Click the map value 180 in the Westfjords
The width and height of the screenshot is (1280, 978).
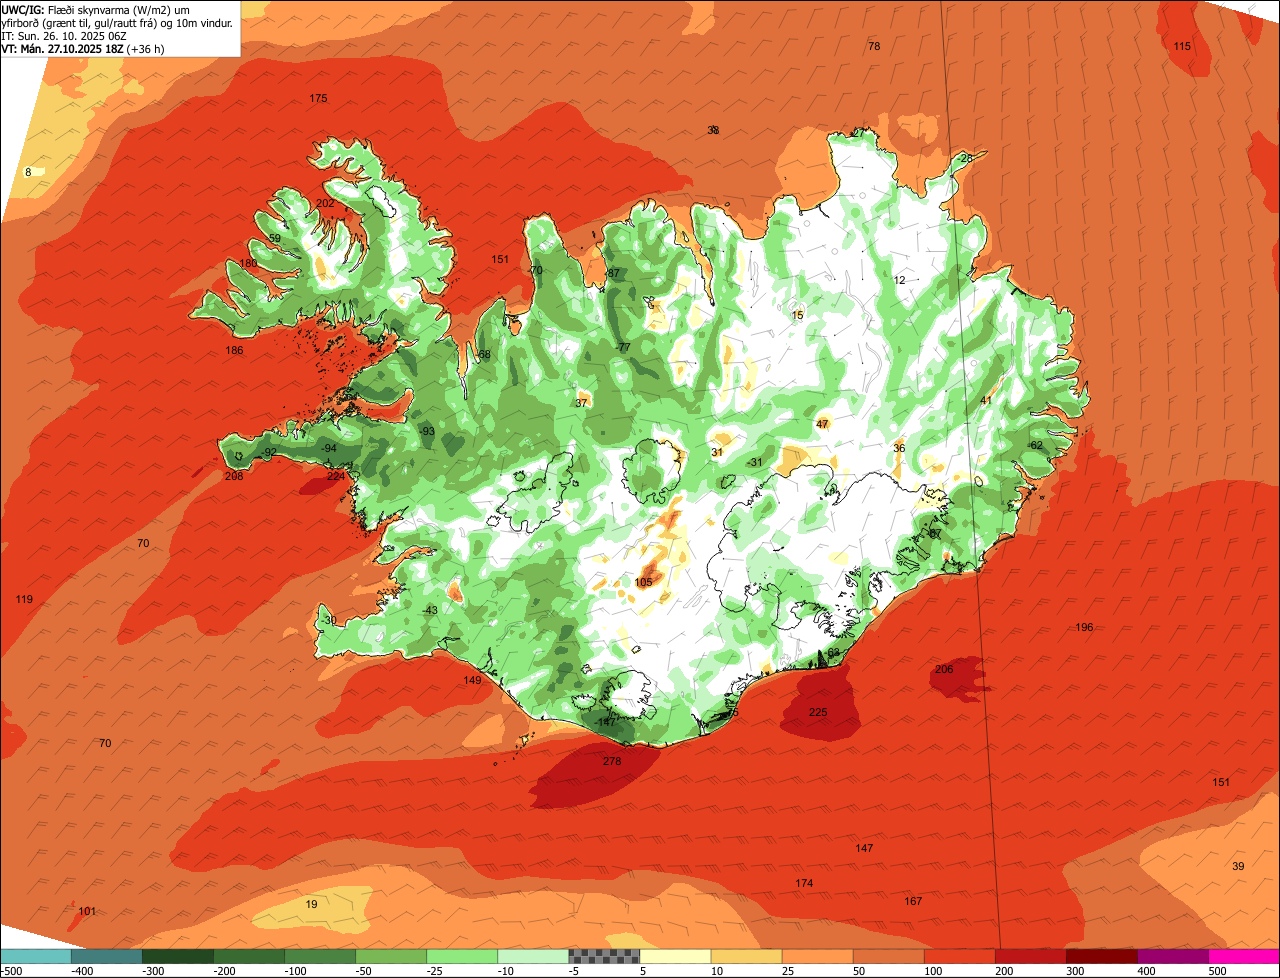click(248, 263)
